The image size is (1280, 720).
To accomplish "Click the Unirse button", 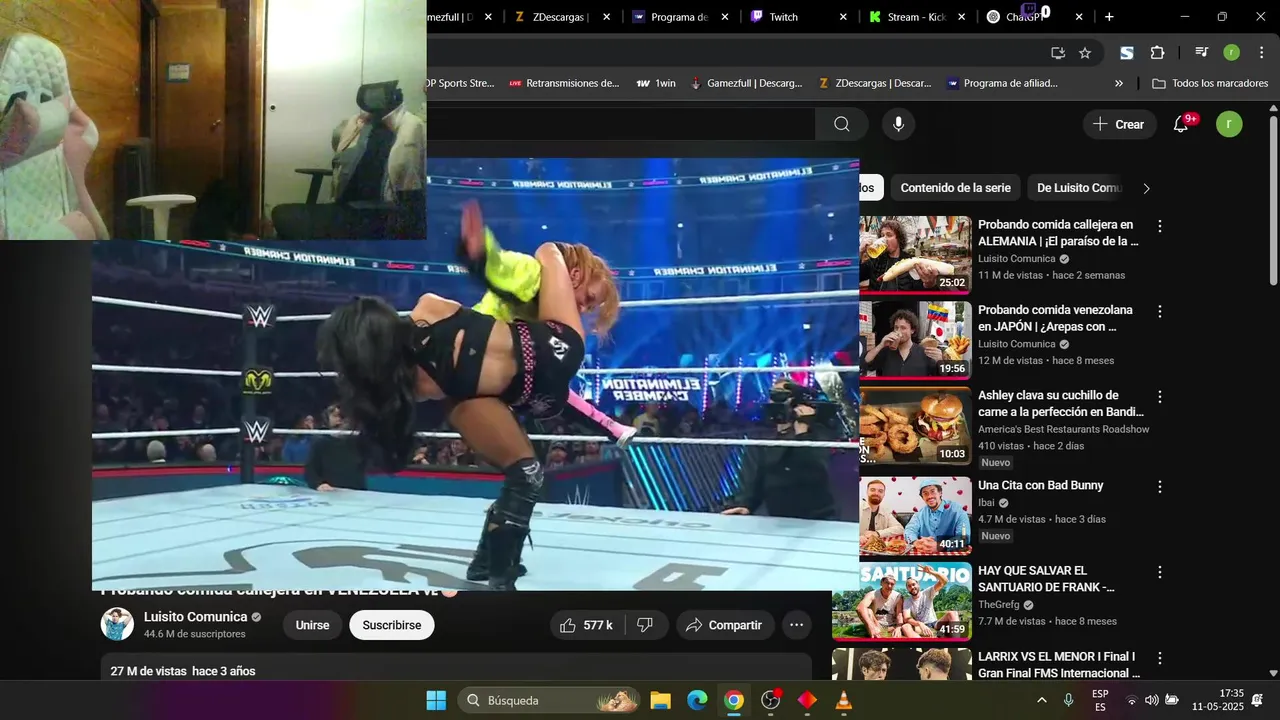I will tap(312, 625).
